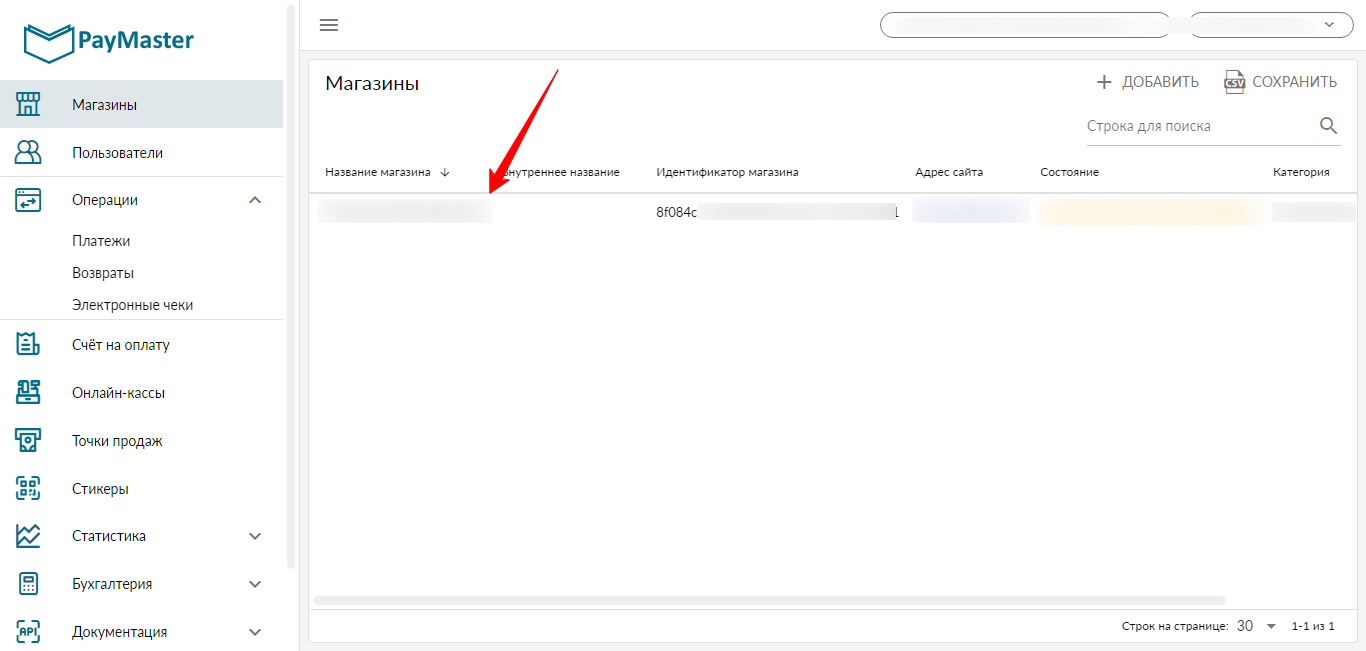Open the Возвраты submenu item
Viewport: 1366px width, 651px height.
[103, 273]
